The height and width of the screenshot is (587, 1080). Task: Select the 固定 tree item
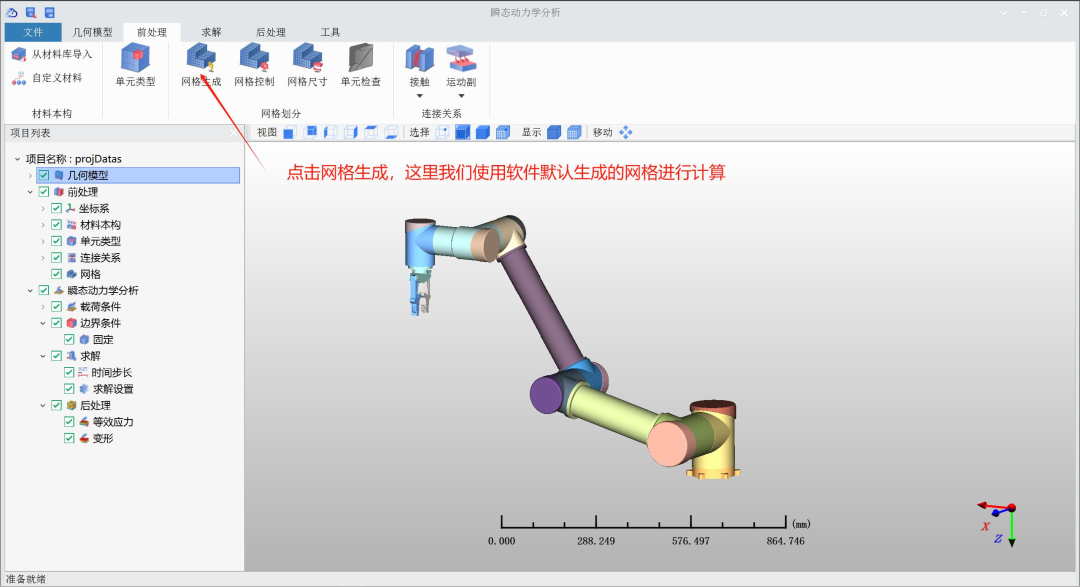(x=103, y=340)
